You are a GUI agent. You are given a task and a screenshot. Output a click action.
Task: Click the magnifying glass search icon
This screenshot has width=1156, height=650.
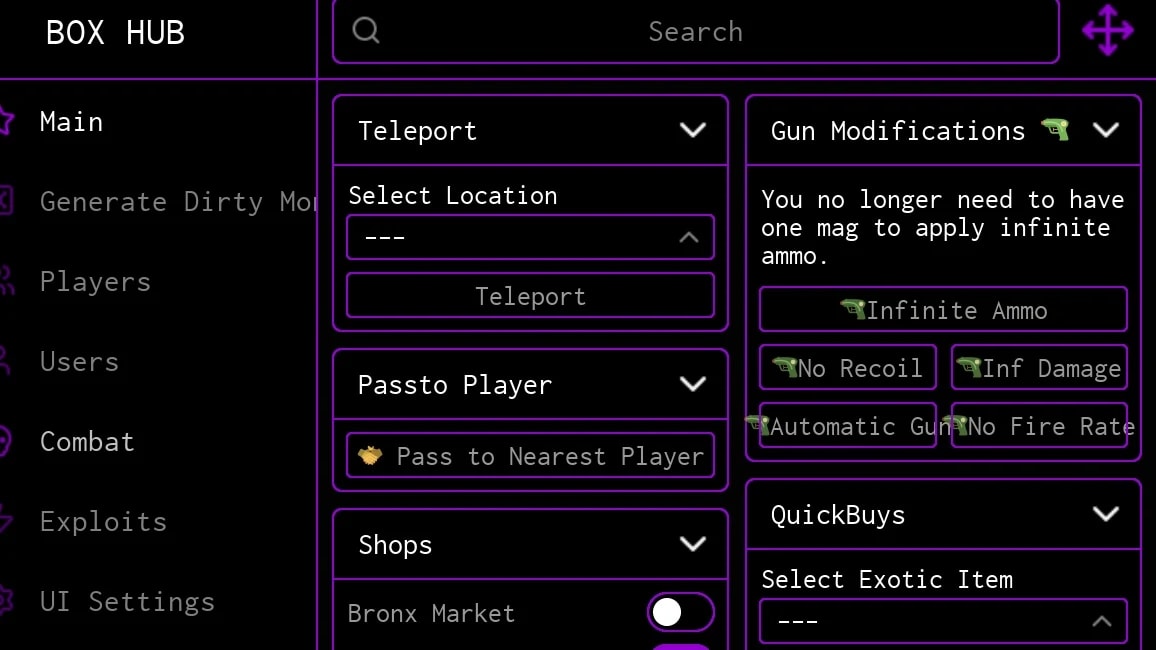(x=366, y=30)
